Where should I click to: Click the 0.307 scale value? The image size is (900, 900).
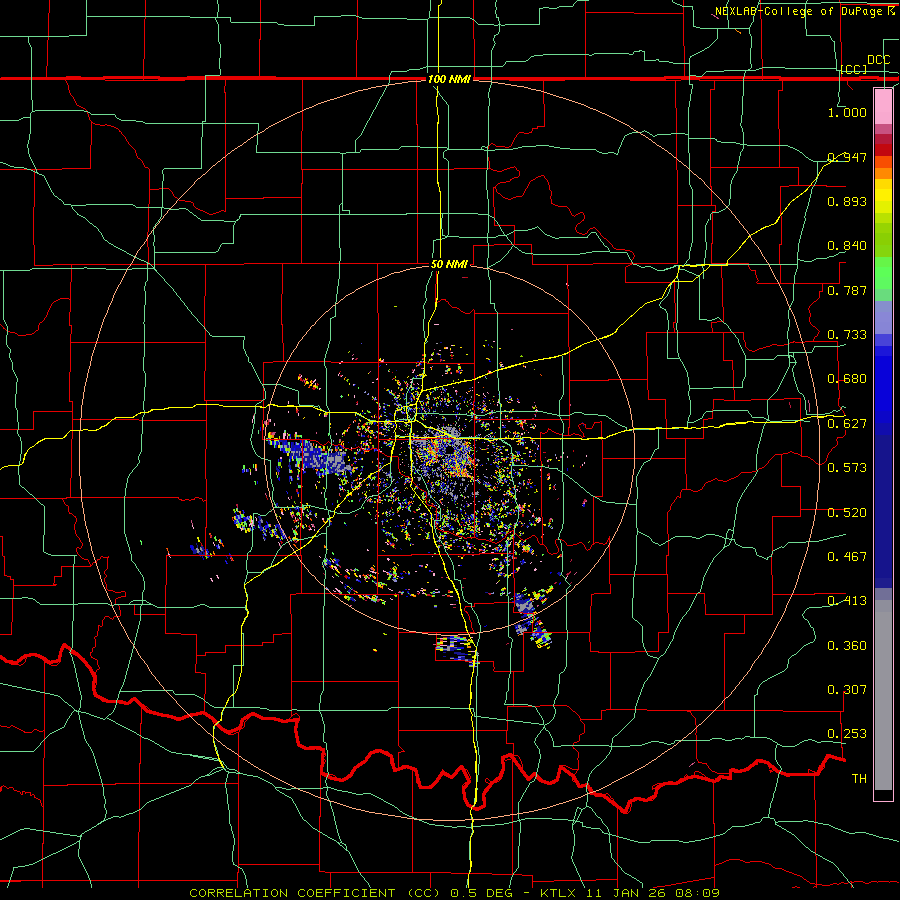[x=847, y=690]
